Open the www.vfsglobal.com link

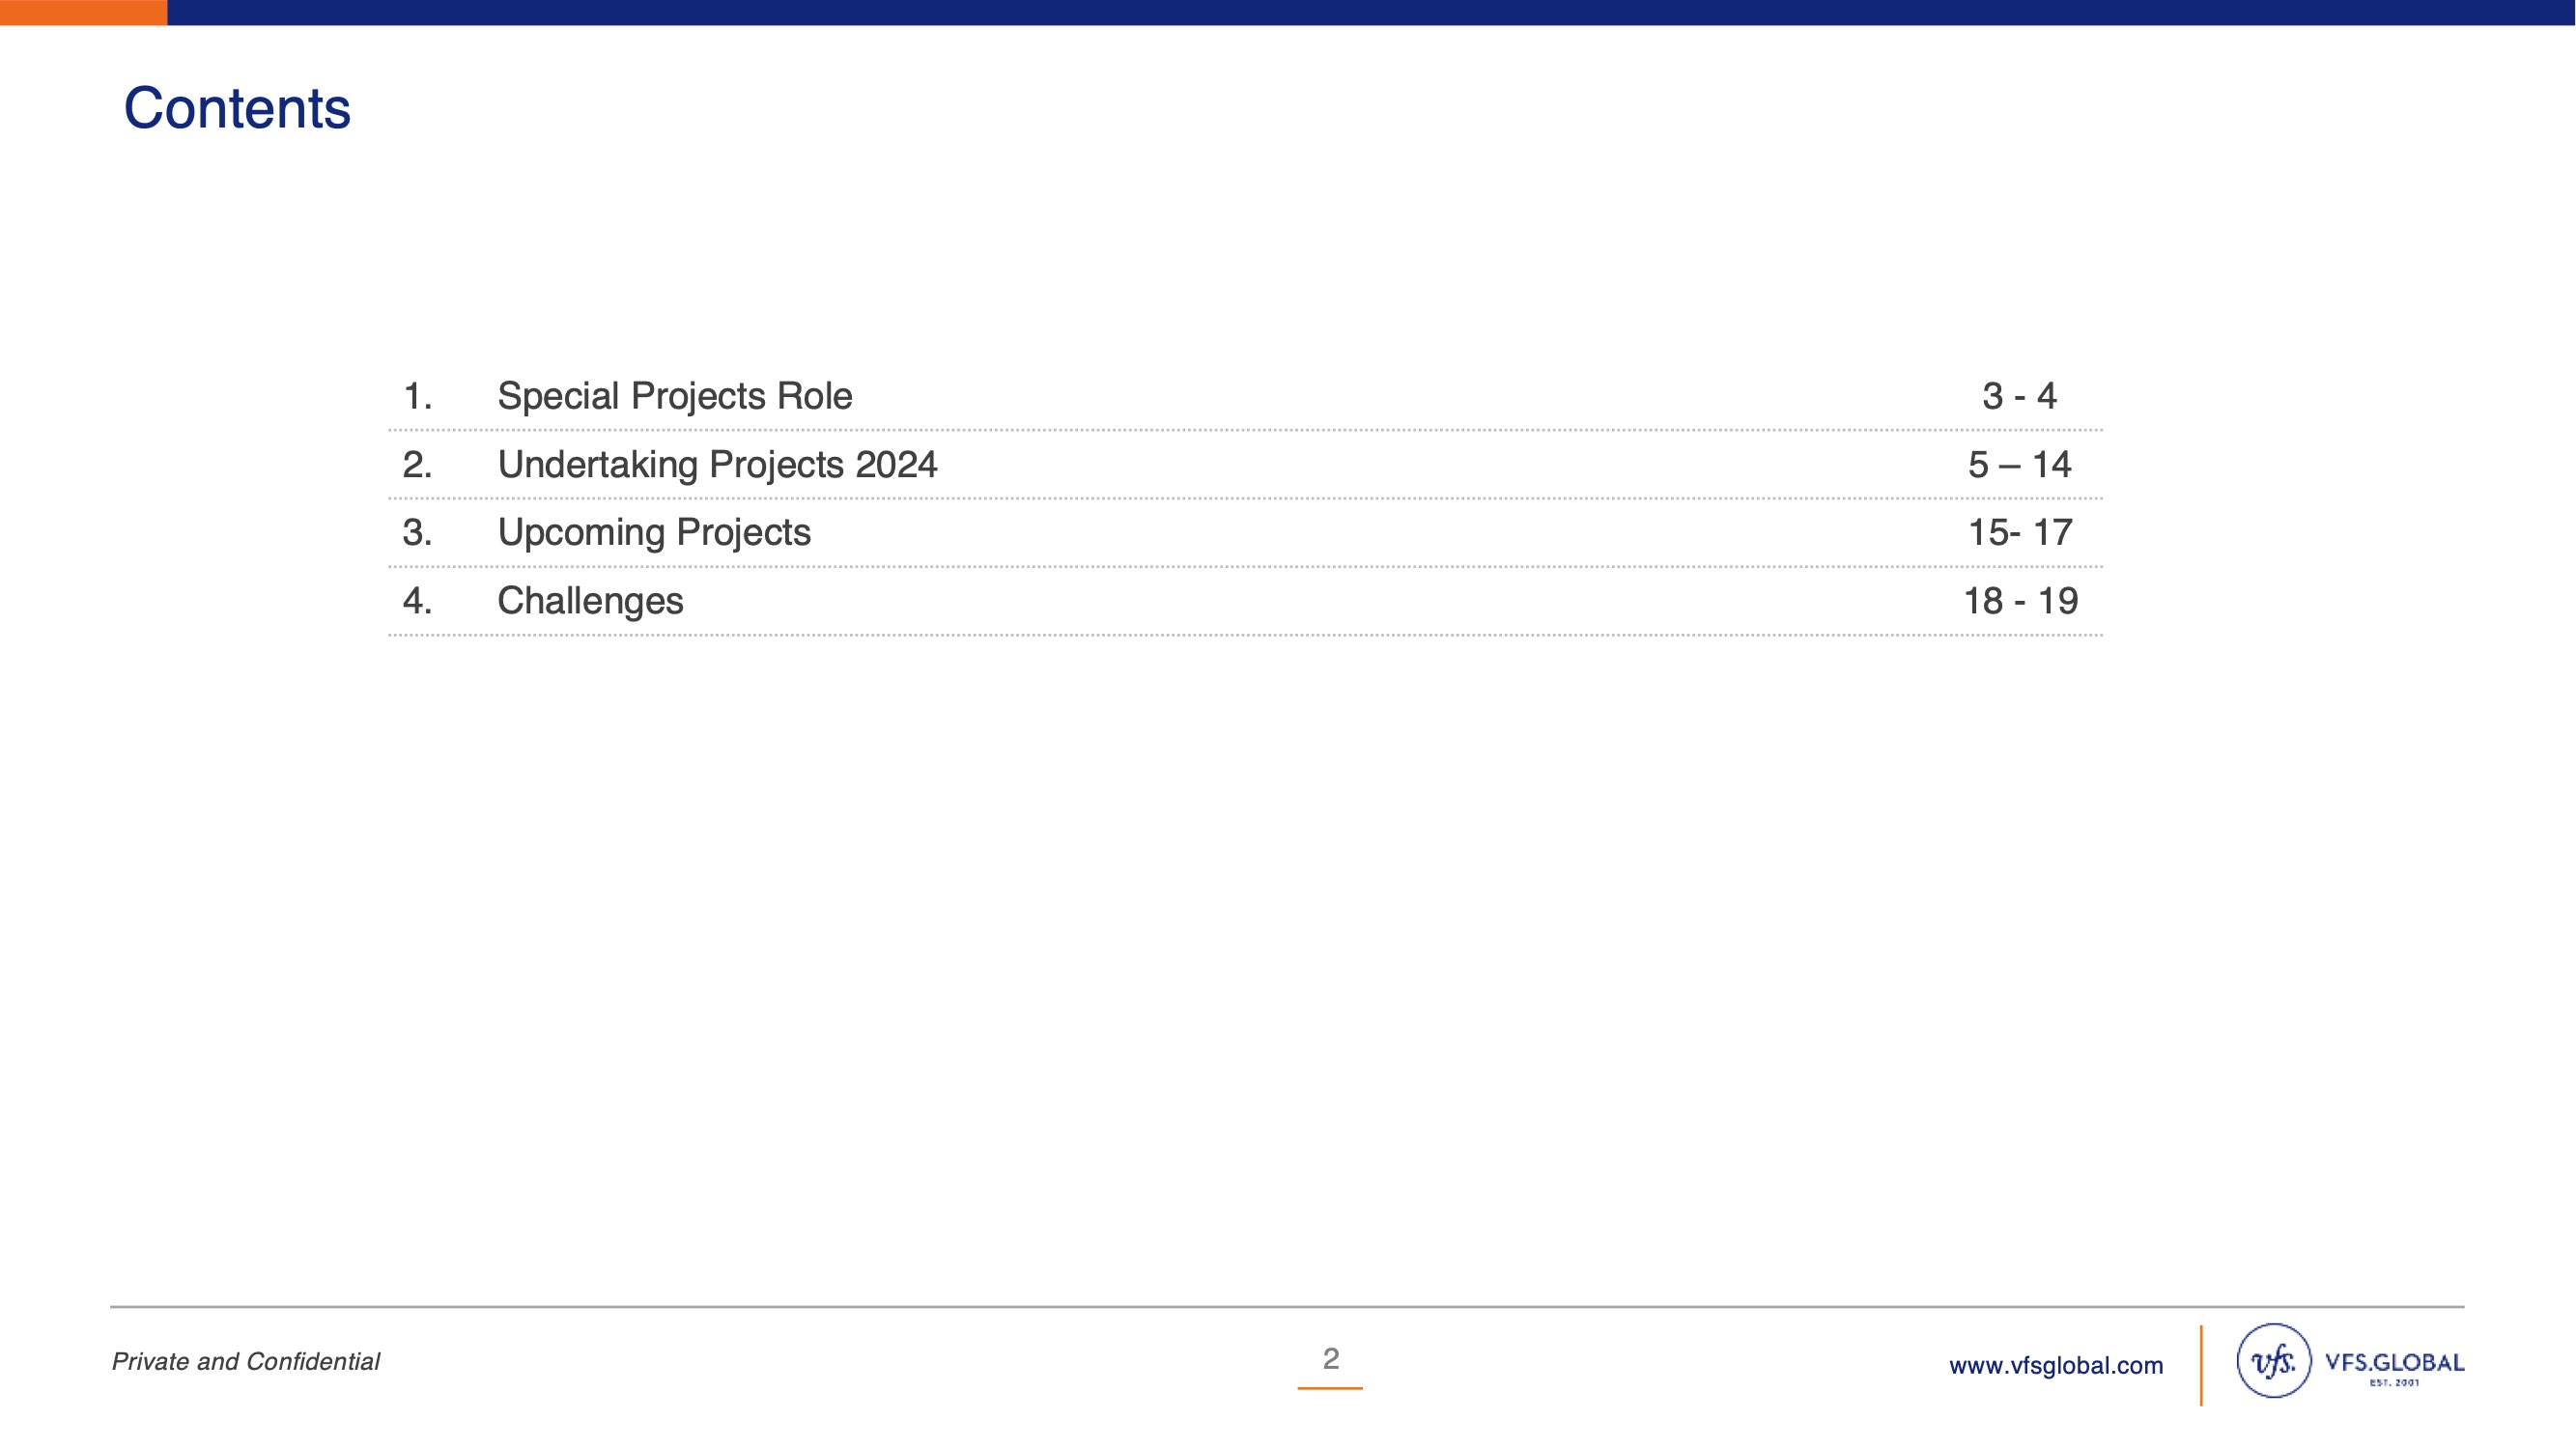pyautogui.click(x=2056, y=1365)
